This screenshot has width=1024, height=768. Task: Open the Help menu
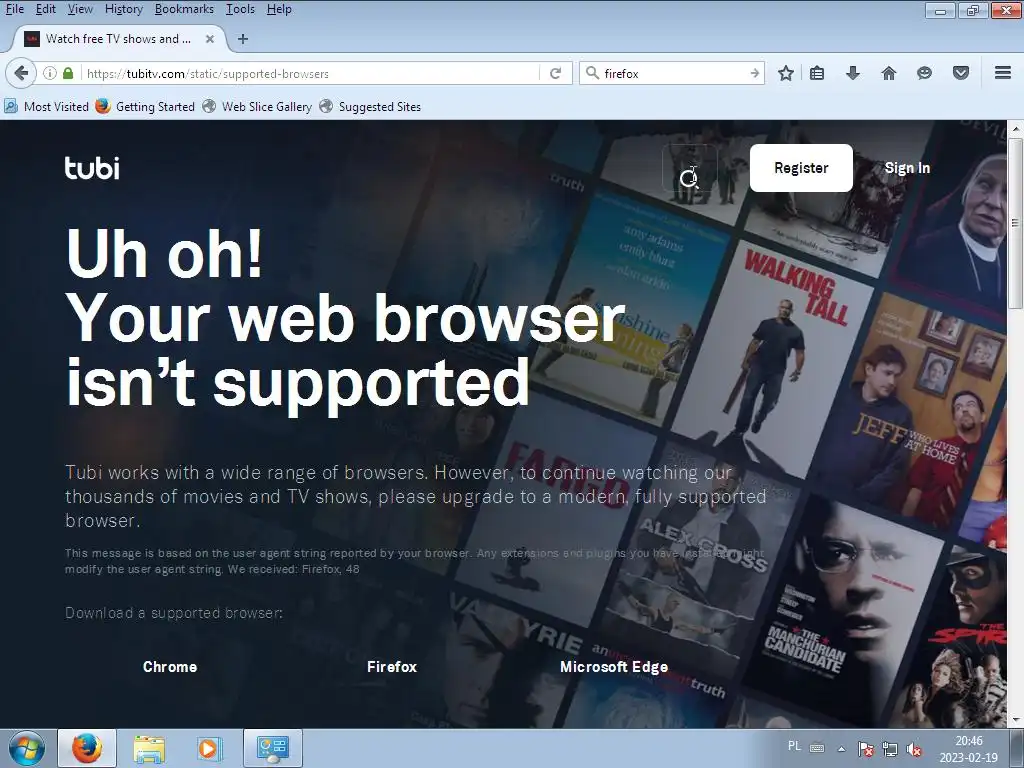click(279, 9)
